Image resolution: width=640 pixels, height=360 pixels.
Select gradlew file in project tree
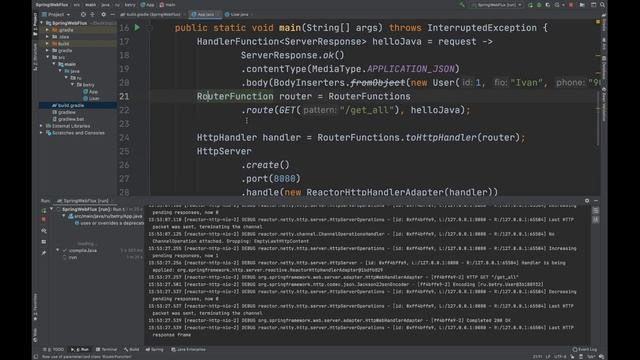point(64,112)
